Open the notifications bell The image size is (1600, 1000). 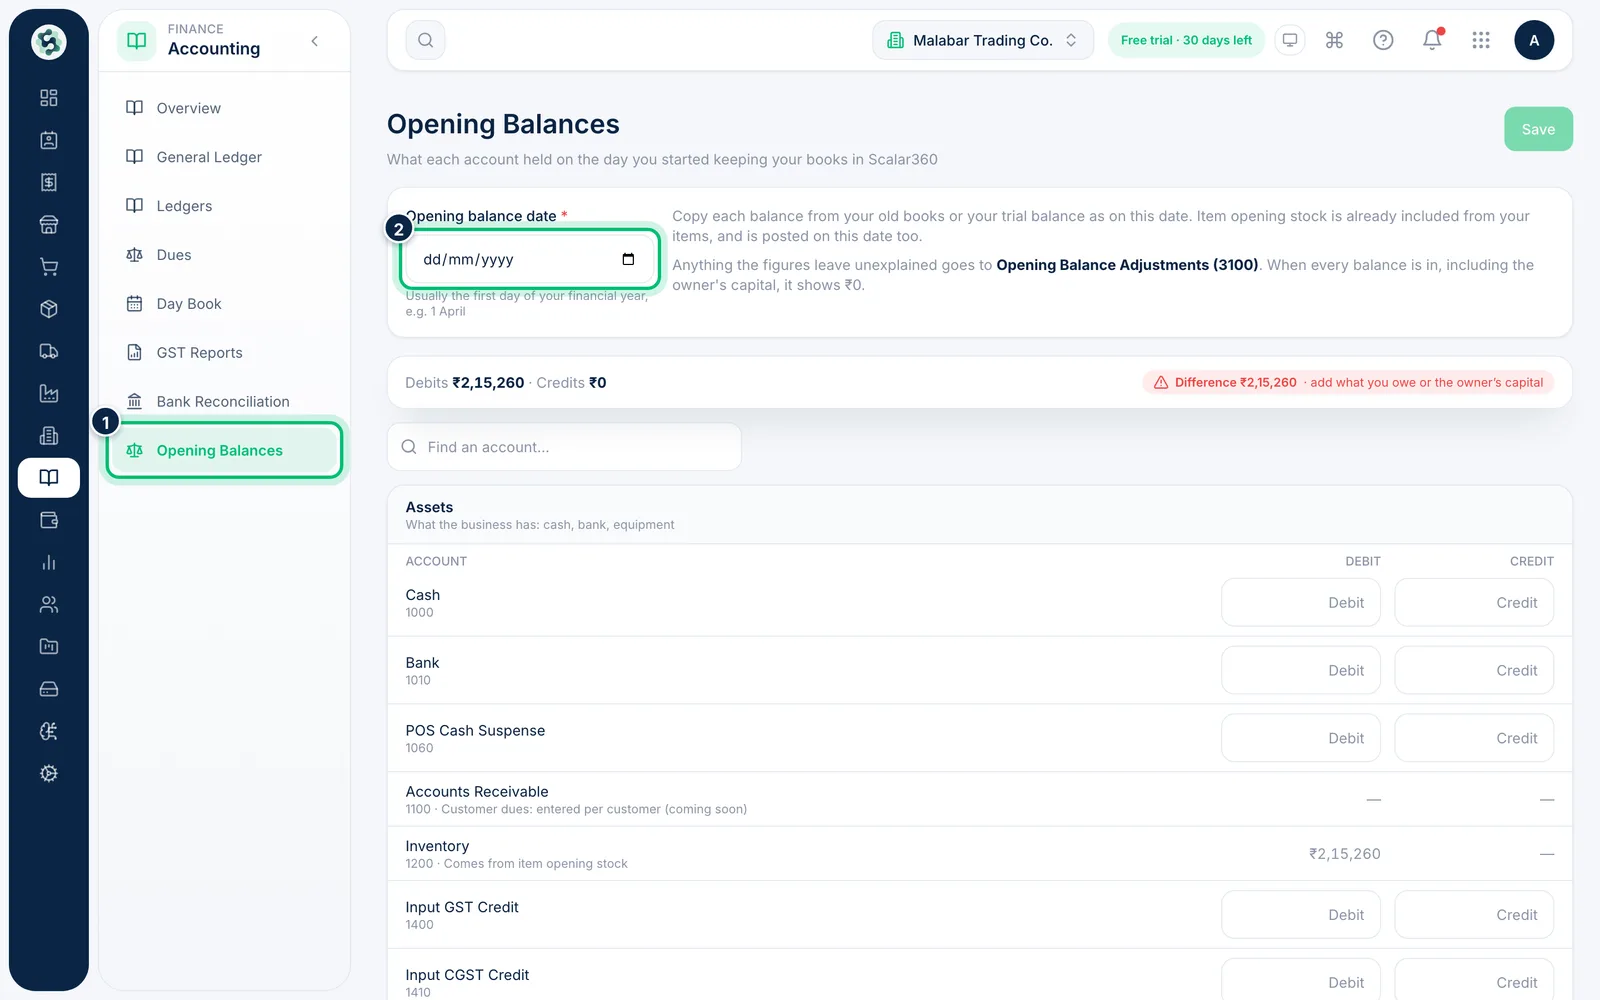coord(1432,40)
